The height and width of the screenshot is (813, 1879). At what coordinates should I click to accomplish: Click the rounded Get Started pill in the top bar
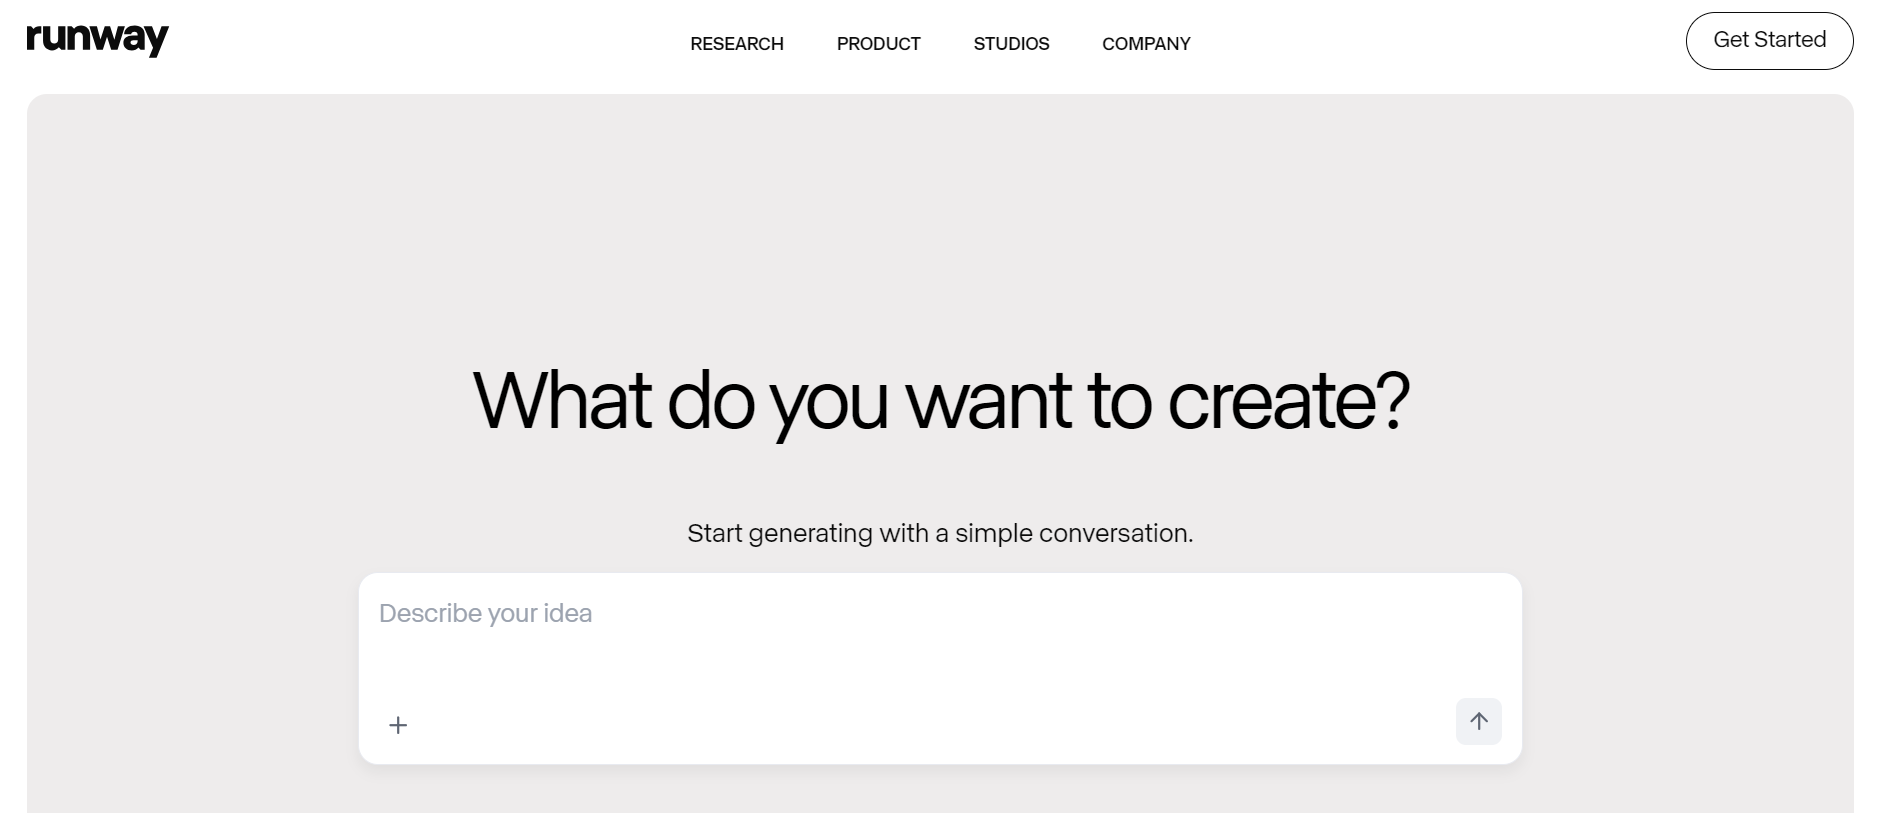click(x=1769, y=41)
